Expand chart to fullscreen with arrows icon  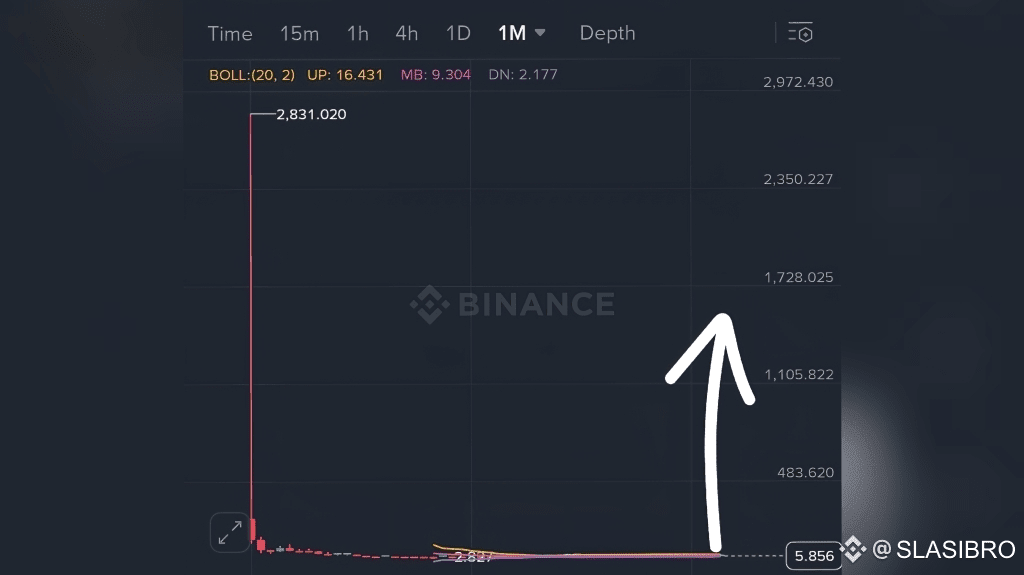pyautogui.click(x=230, y=533)
